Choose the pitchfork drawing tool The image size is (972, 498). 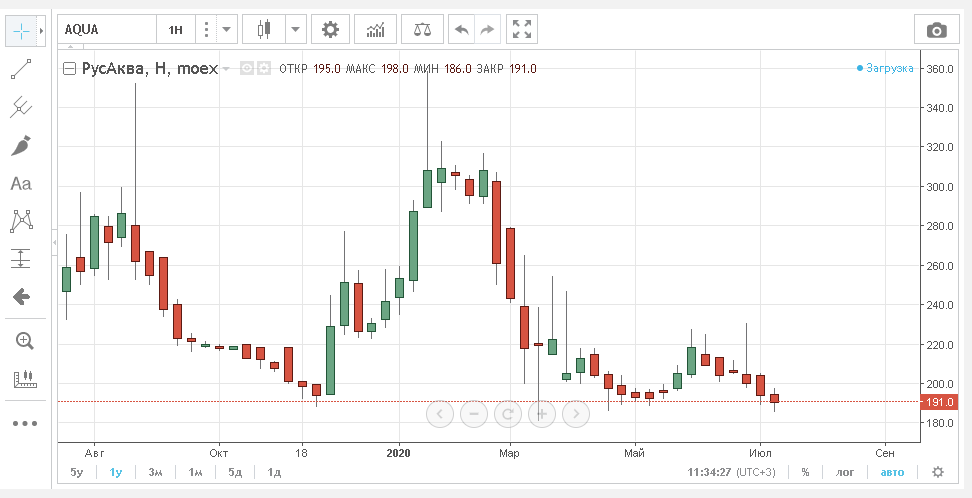[21, 107]
